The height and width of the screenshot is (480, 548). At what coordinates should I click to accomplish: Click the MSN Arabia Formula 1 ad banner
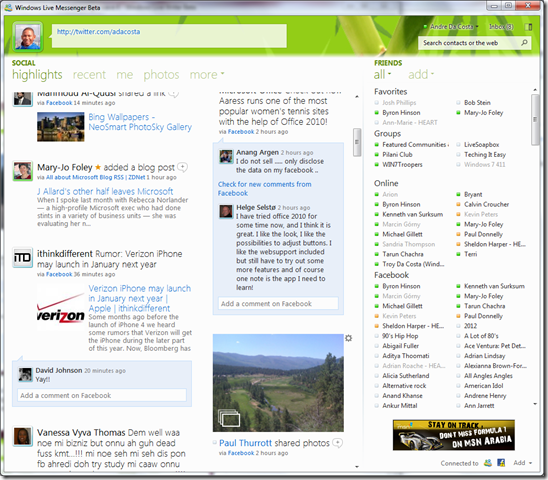click(454, 435)
